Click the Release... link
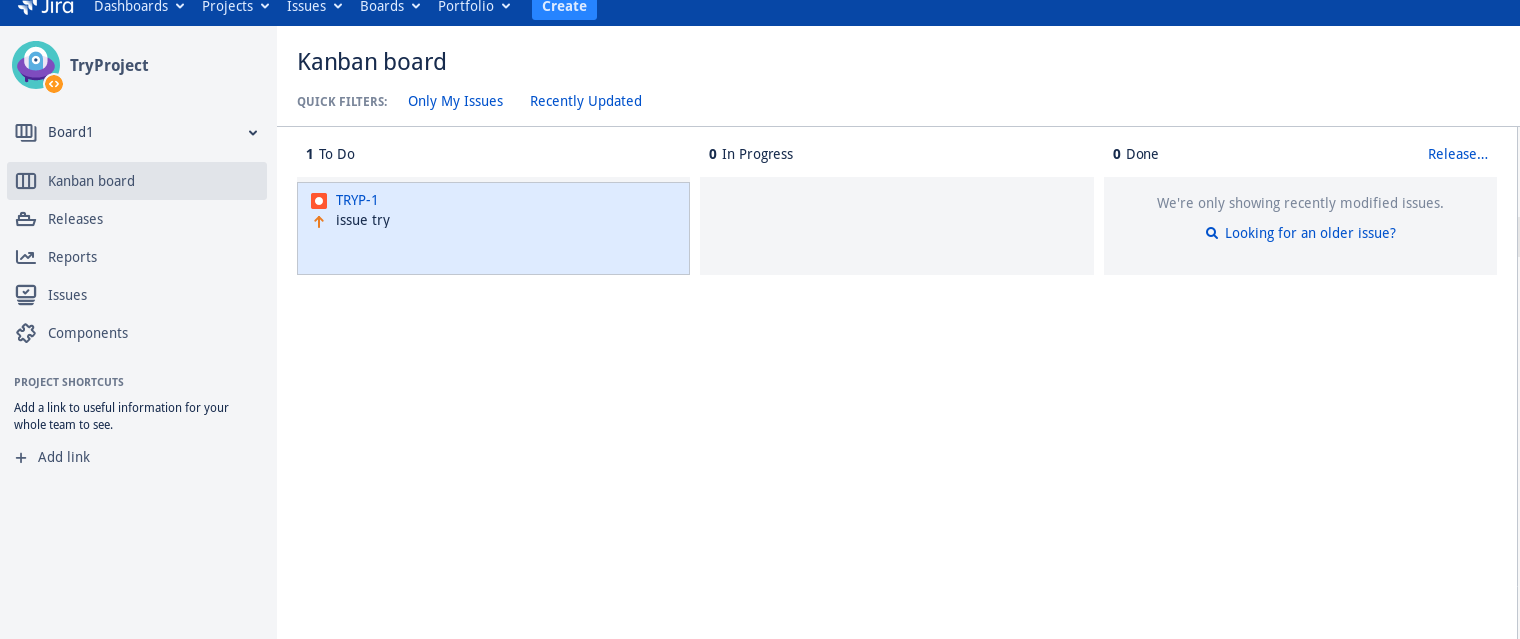Viewport: 1520px width, 639px height. click(x=1458, y=154)
